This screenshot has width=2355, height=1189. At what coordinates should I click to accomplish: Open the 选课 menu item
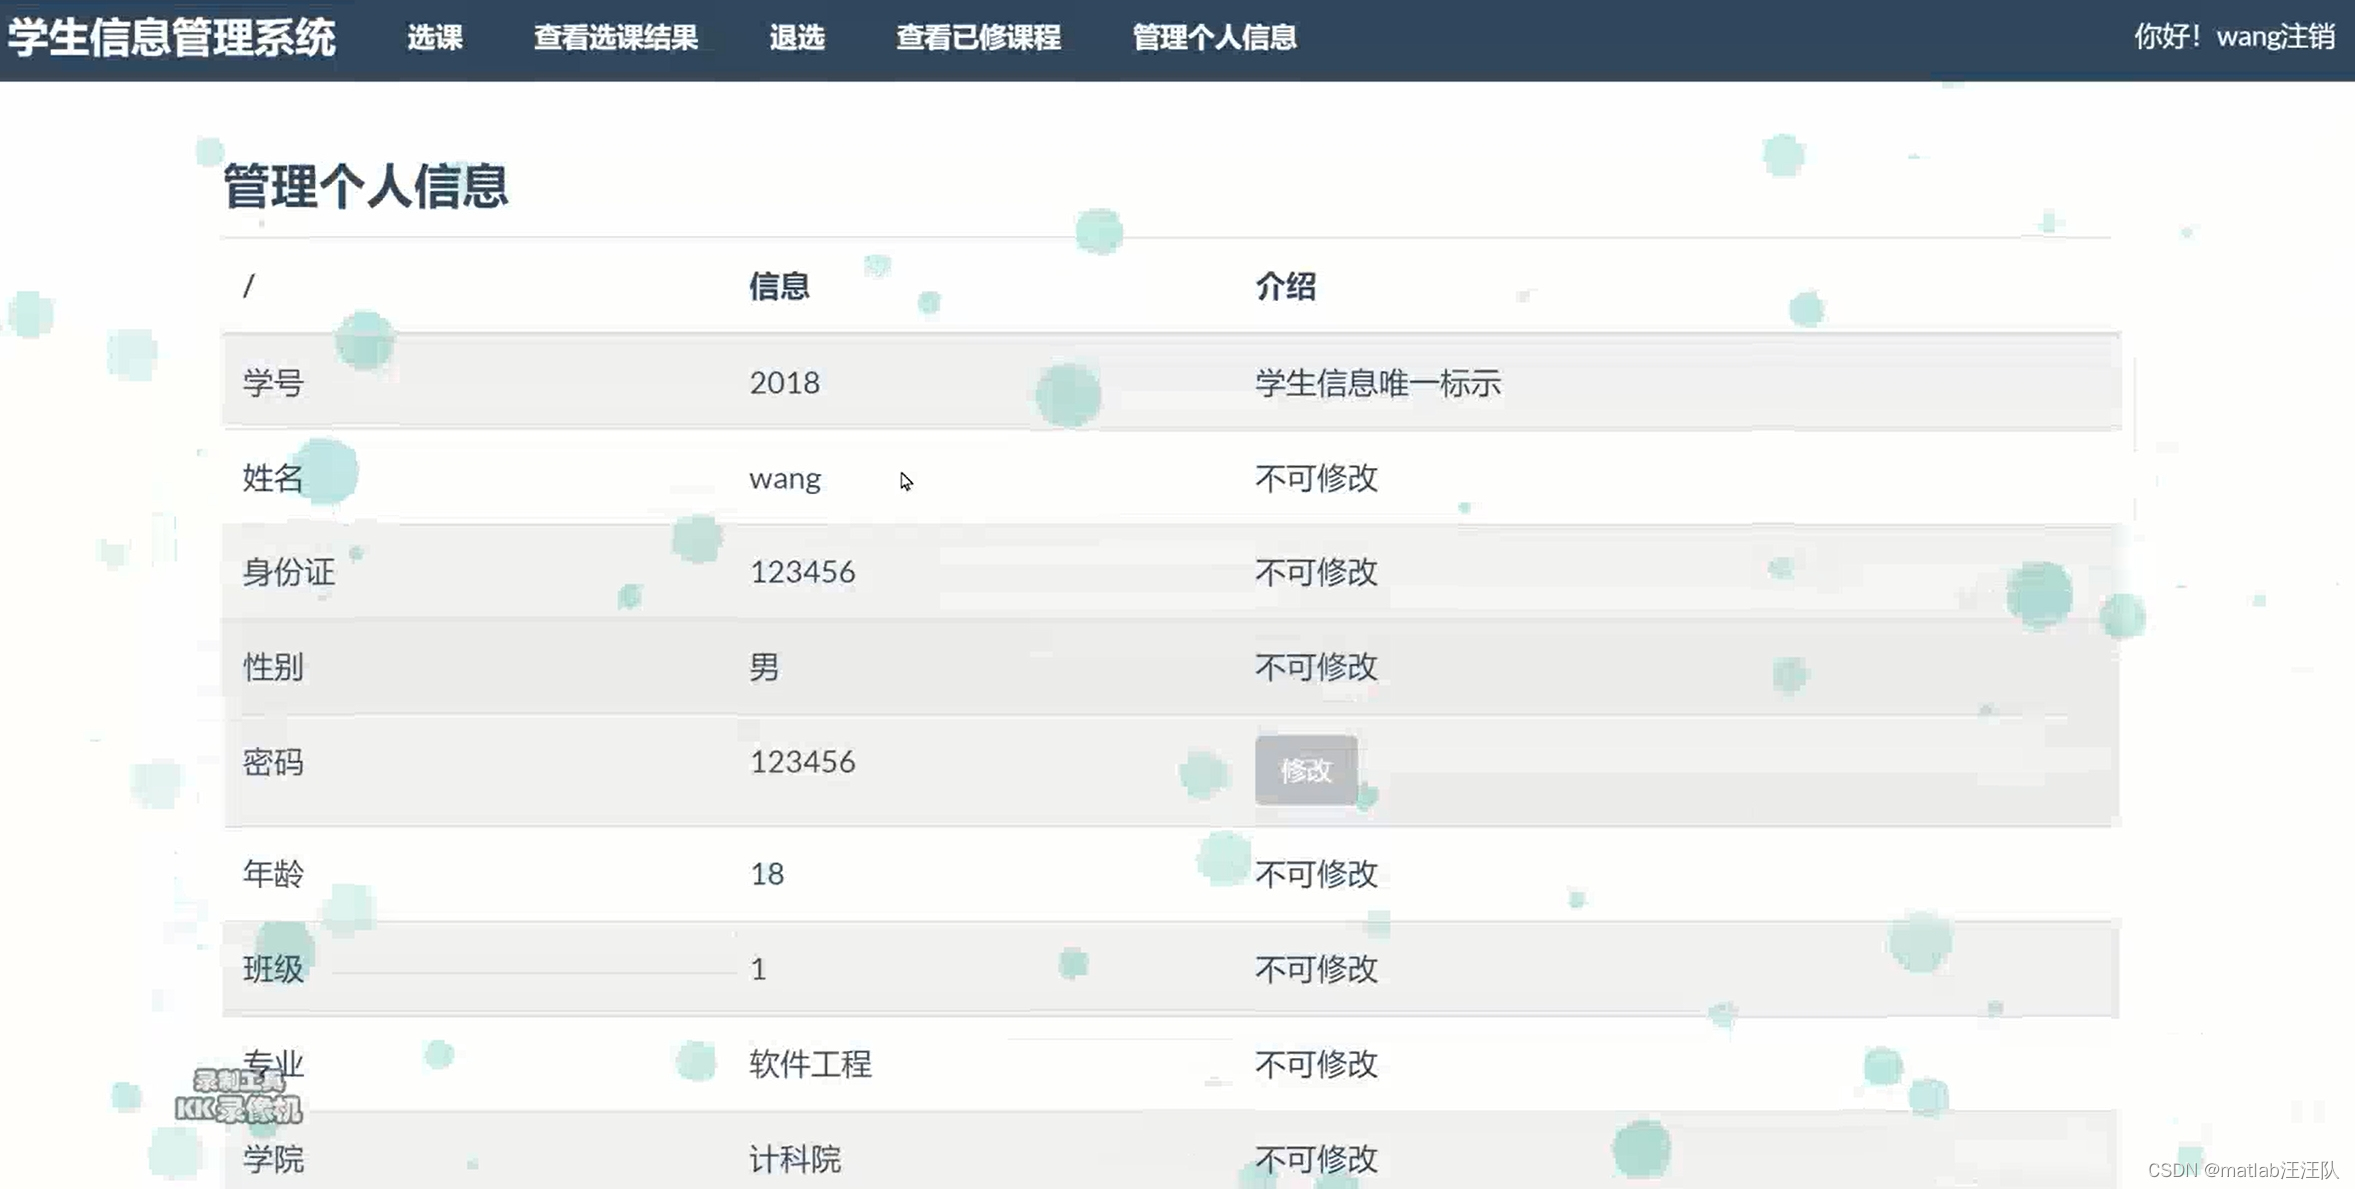click(435, 38)
